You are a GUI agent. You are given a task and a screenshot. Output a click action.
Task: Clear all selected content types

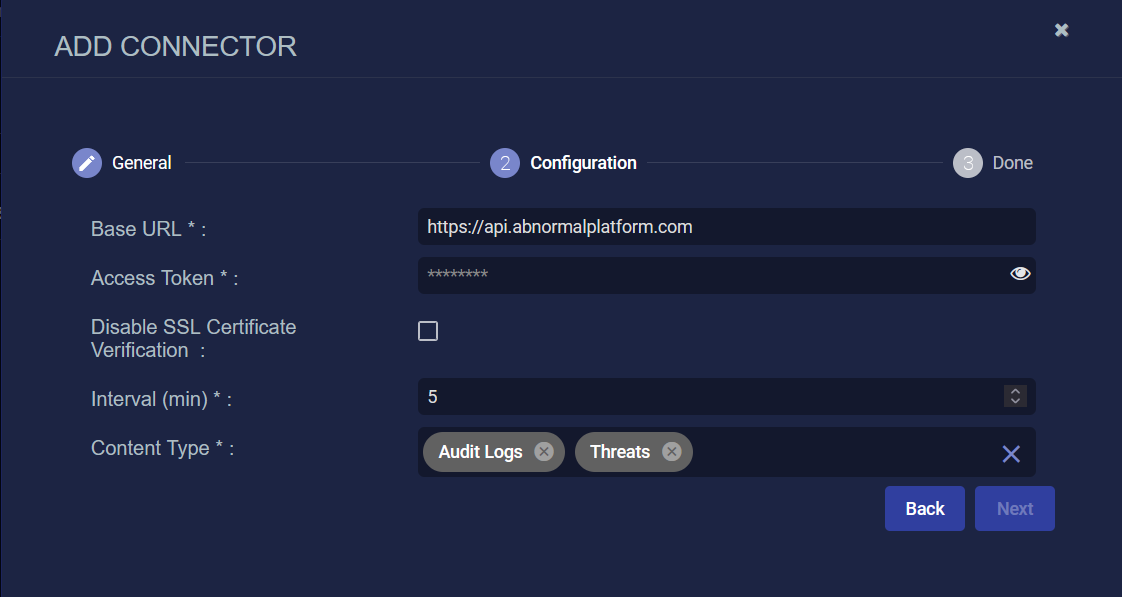click(1010, 454)
